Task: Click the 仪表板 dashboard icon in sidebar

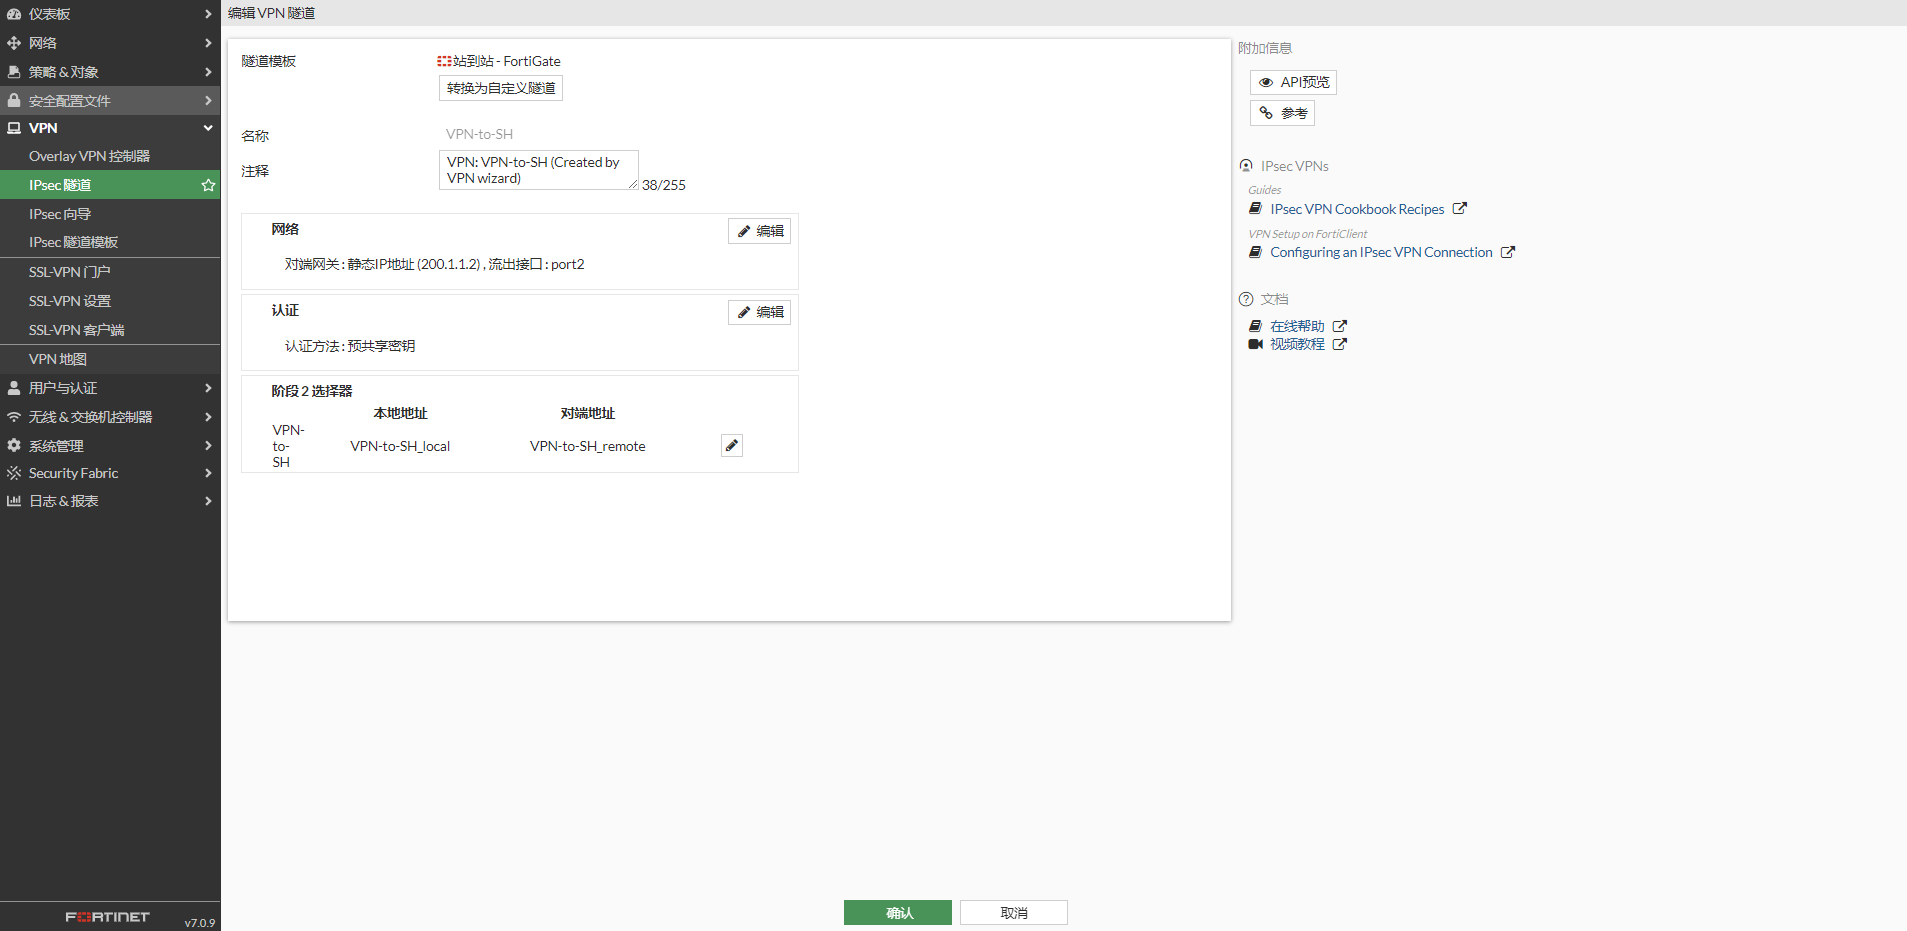Action: 14,14
